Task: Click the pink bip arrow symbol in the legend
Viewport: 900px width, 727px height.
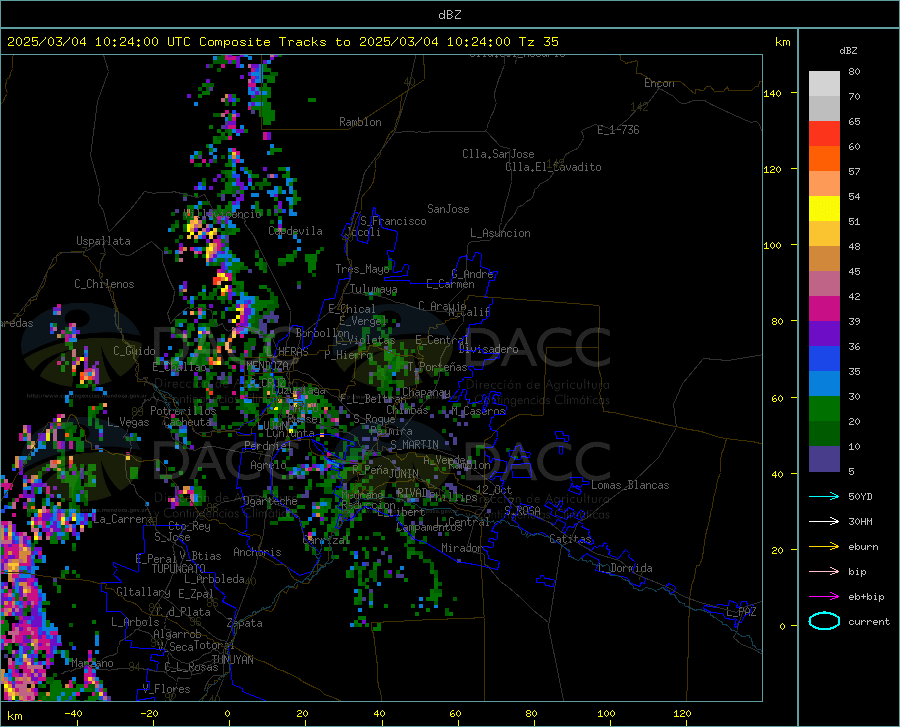Action: (824, 572)
